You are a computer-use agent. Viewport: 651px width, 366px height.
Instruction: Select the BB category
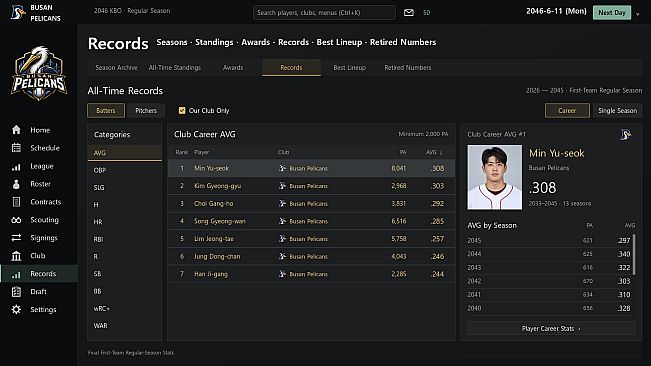click(x=125, y=291)
